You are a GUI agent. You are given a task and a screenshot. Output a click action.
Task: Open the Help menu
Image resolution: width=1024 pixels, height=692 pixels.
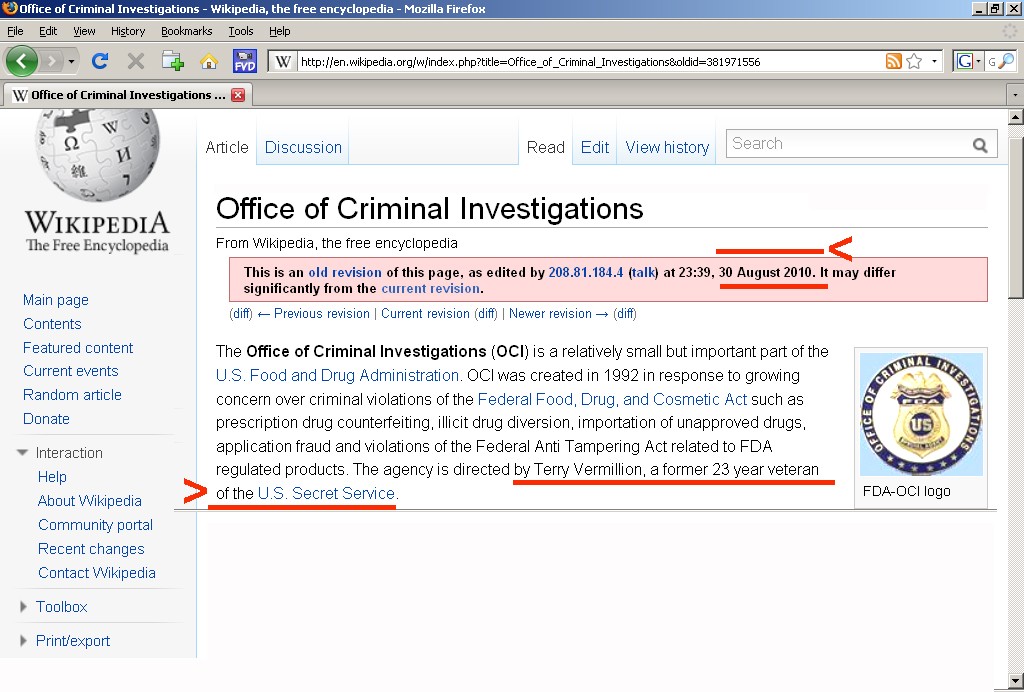tap(280, 31)
